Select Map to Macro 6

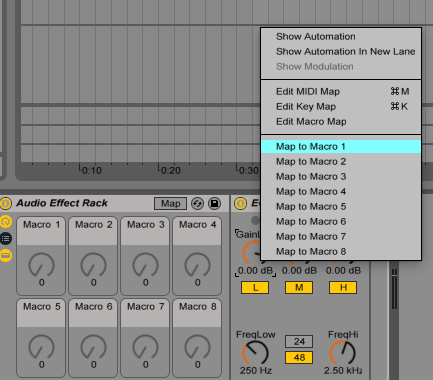(341, 222)
